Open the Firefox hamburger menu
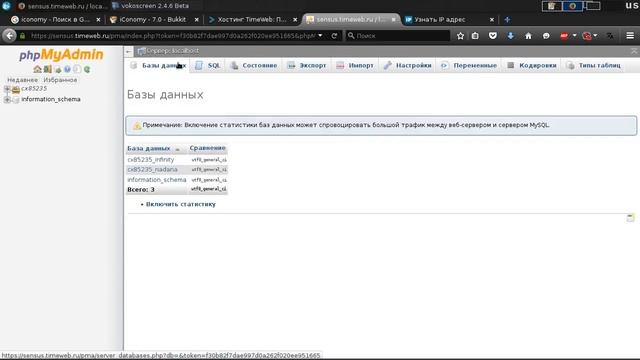The image size is (640, 360). coord(630,36)
